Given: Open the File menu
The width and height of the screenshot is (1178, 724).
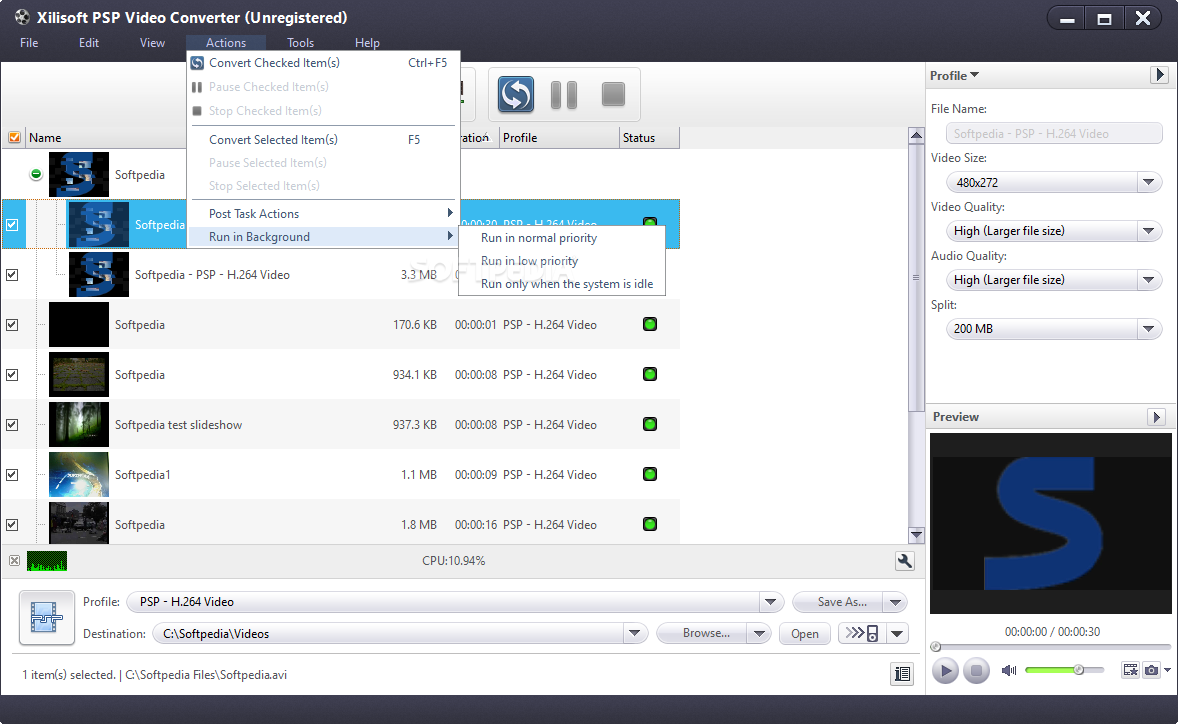Looking at the screenshot, I should point(29,43).
